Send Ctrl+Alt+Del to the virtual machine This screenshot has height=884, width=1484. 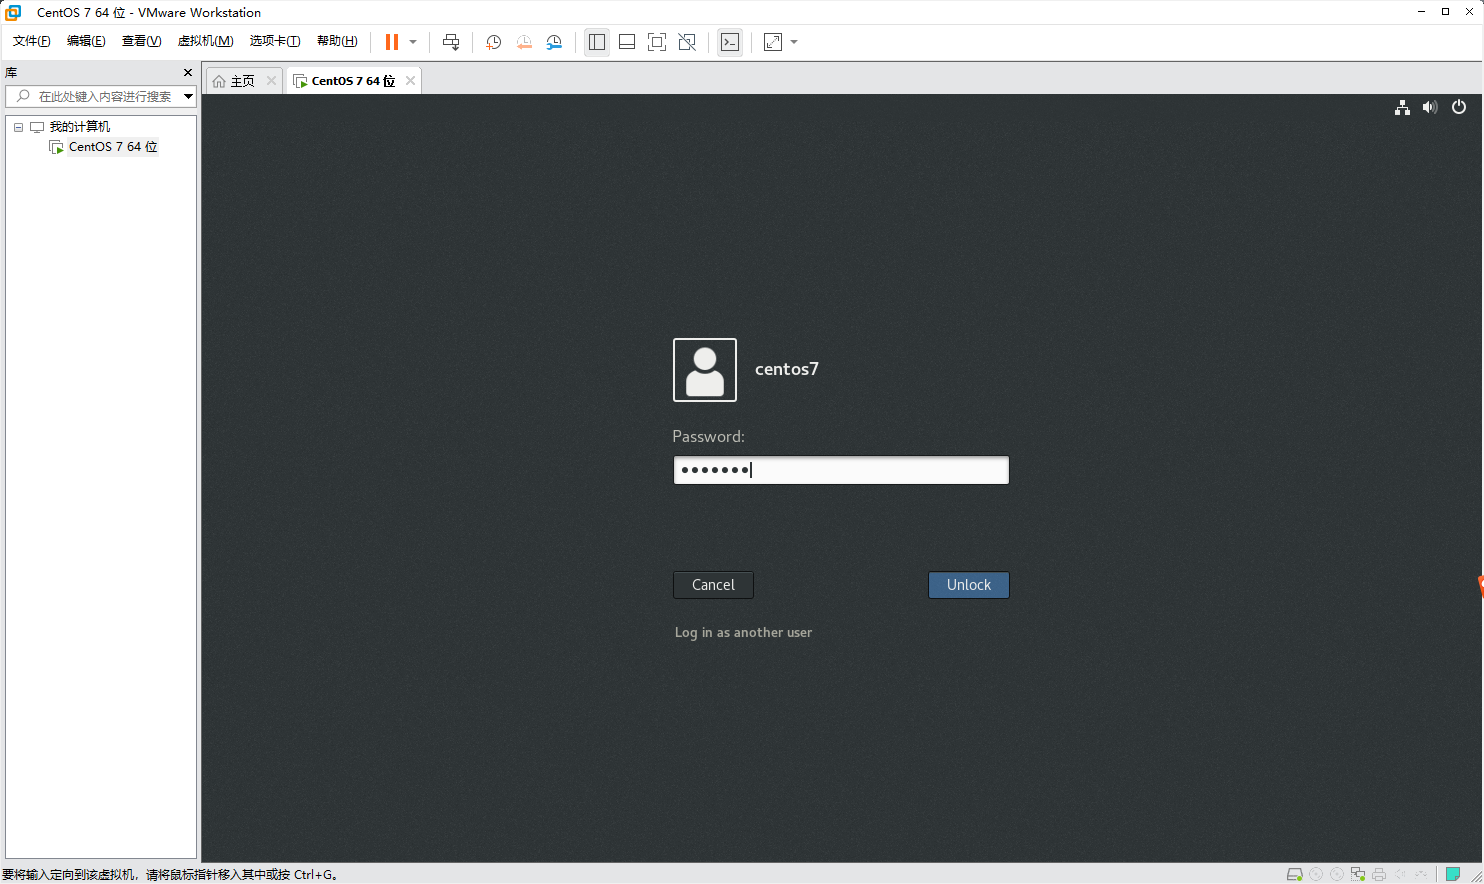coord(451,42)
